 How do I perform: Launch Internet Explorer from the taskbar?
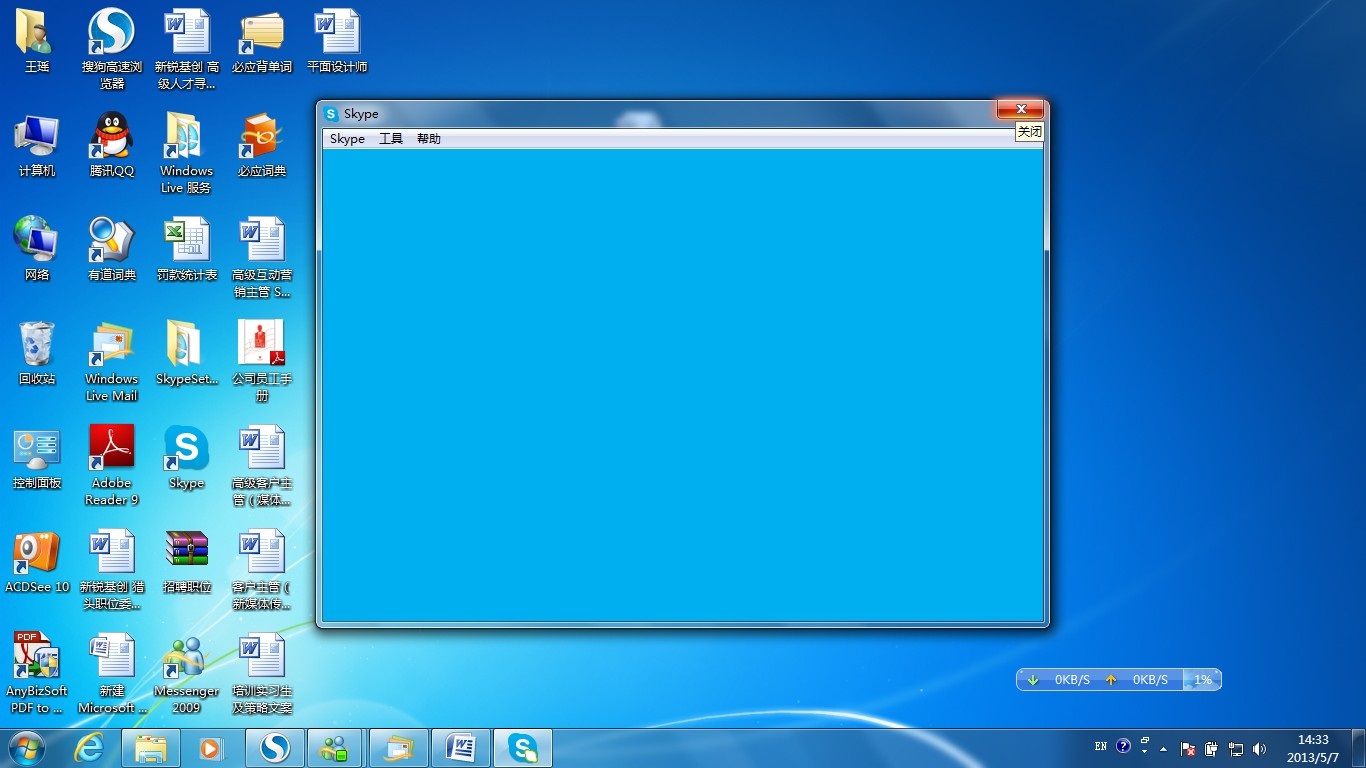pos(90,748)
